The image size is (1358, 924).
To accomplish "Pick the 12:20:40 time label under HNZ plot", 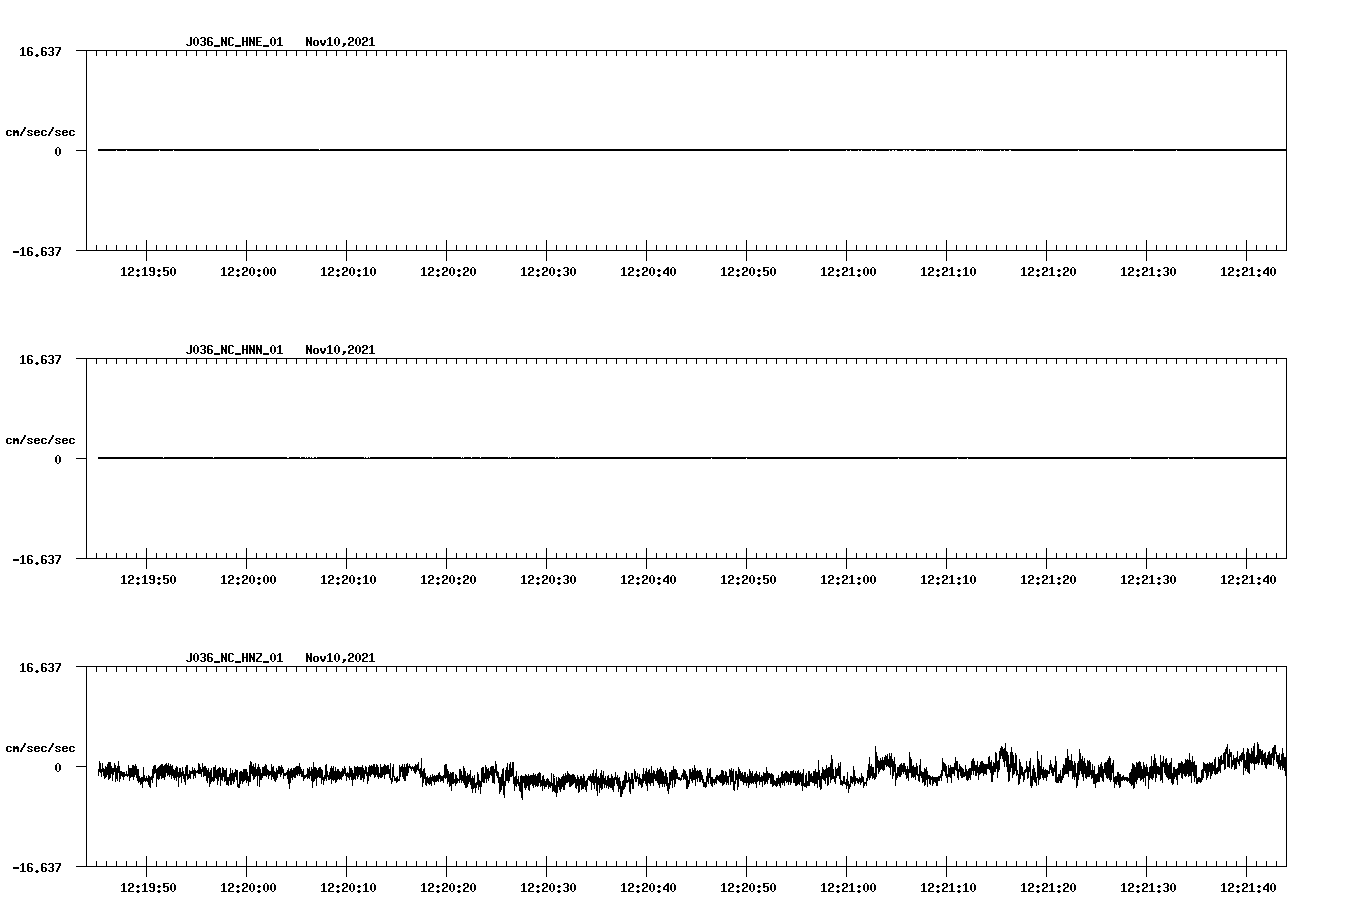I will click(648, 888).
